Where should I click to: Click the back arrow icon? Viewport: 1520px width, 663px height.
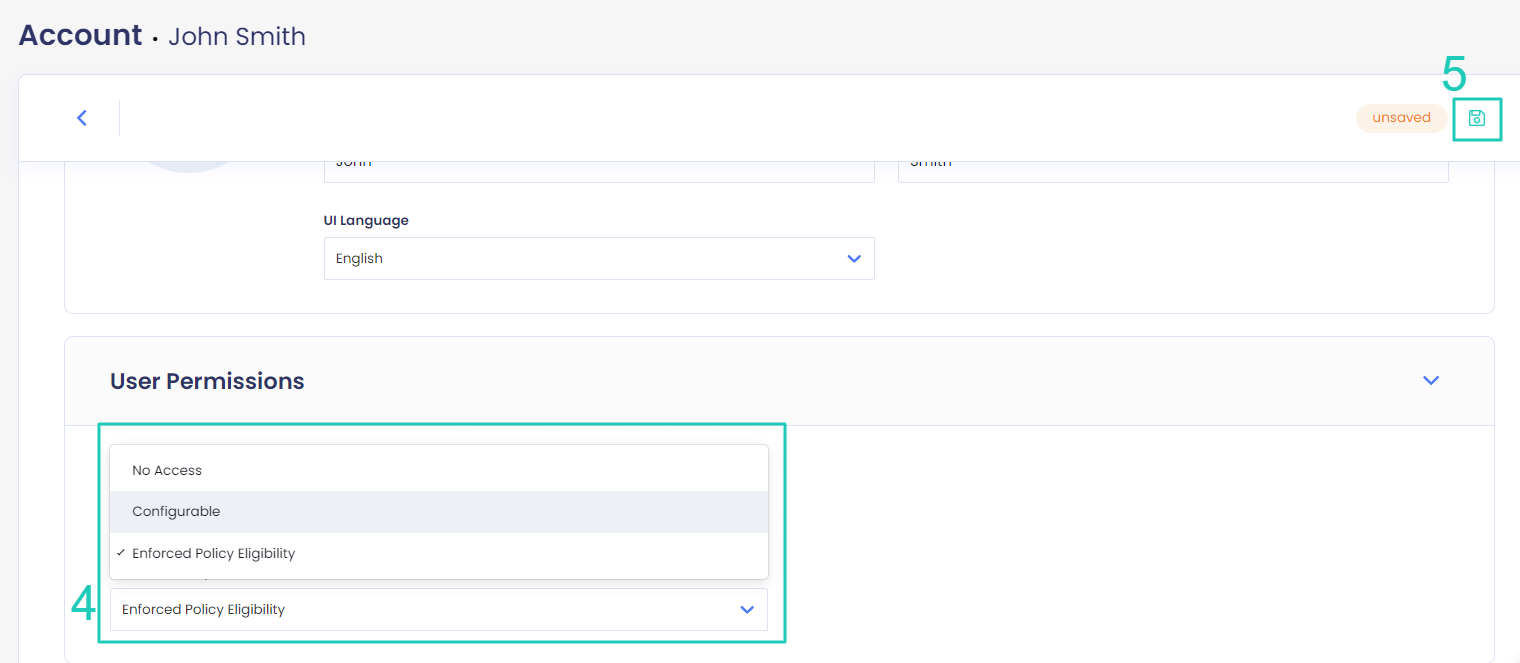tap(82, 118)
